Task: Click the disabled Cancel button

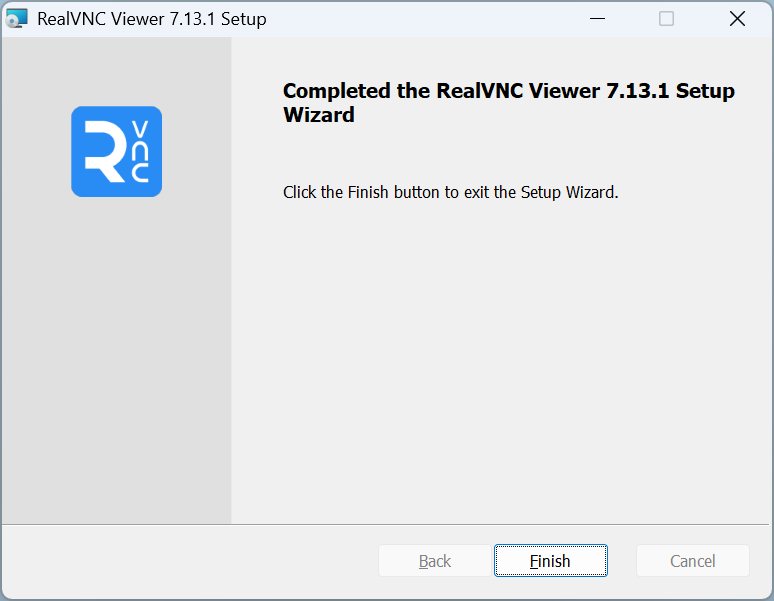Action: click(692, 561)
